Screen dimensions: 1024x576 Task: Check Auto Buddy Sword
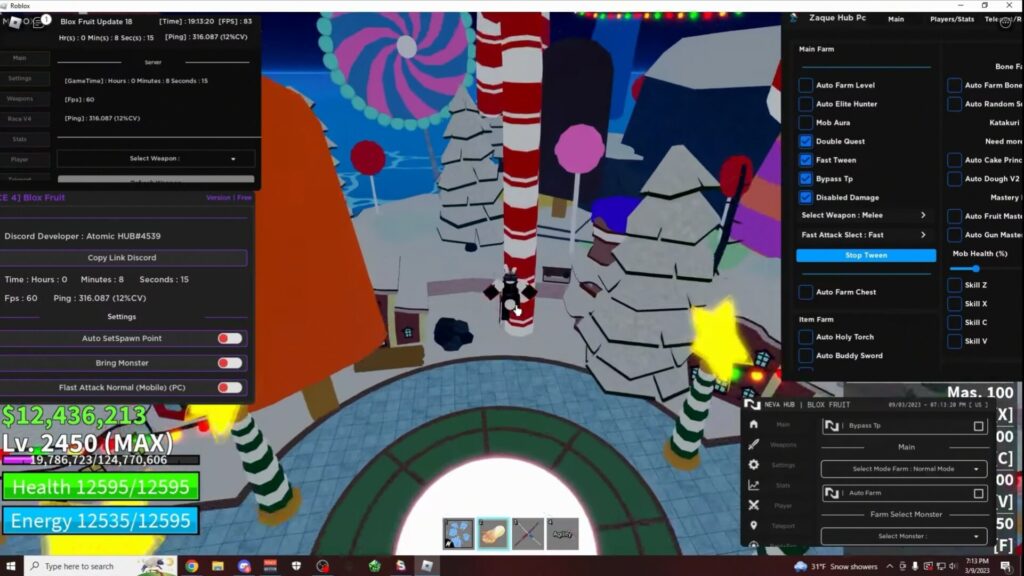tap(805, 356)
